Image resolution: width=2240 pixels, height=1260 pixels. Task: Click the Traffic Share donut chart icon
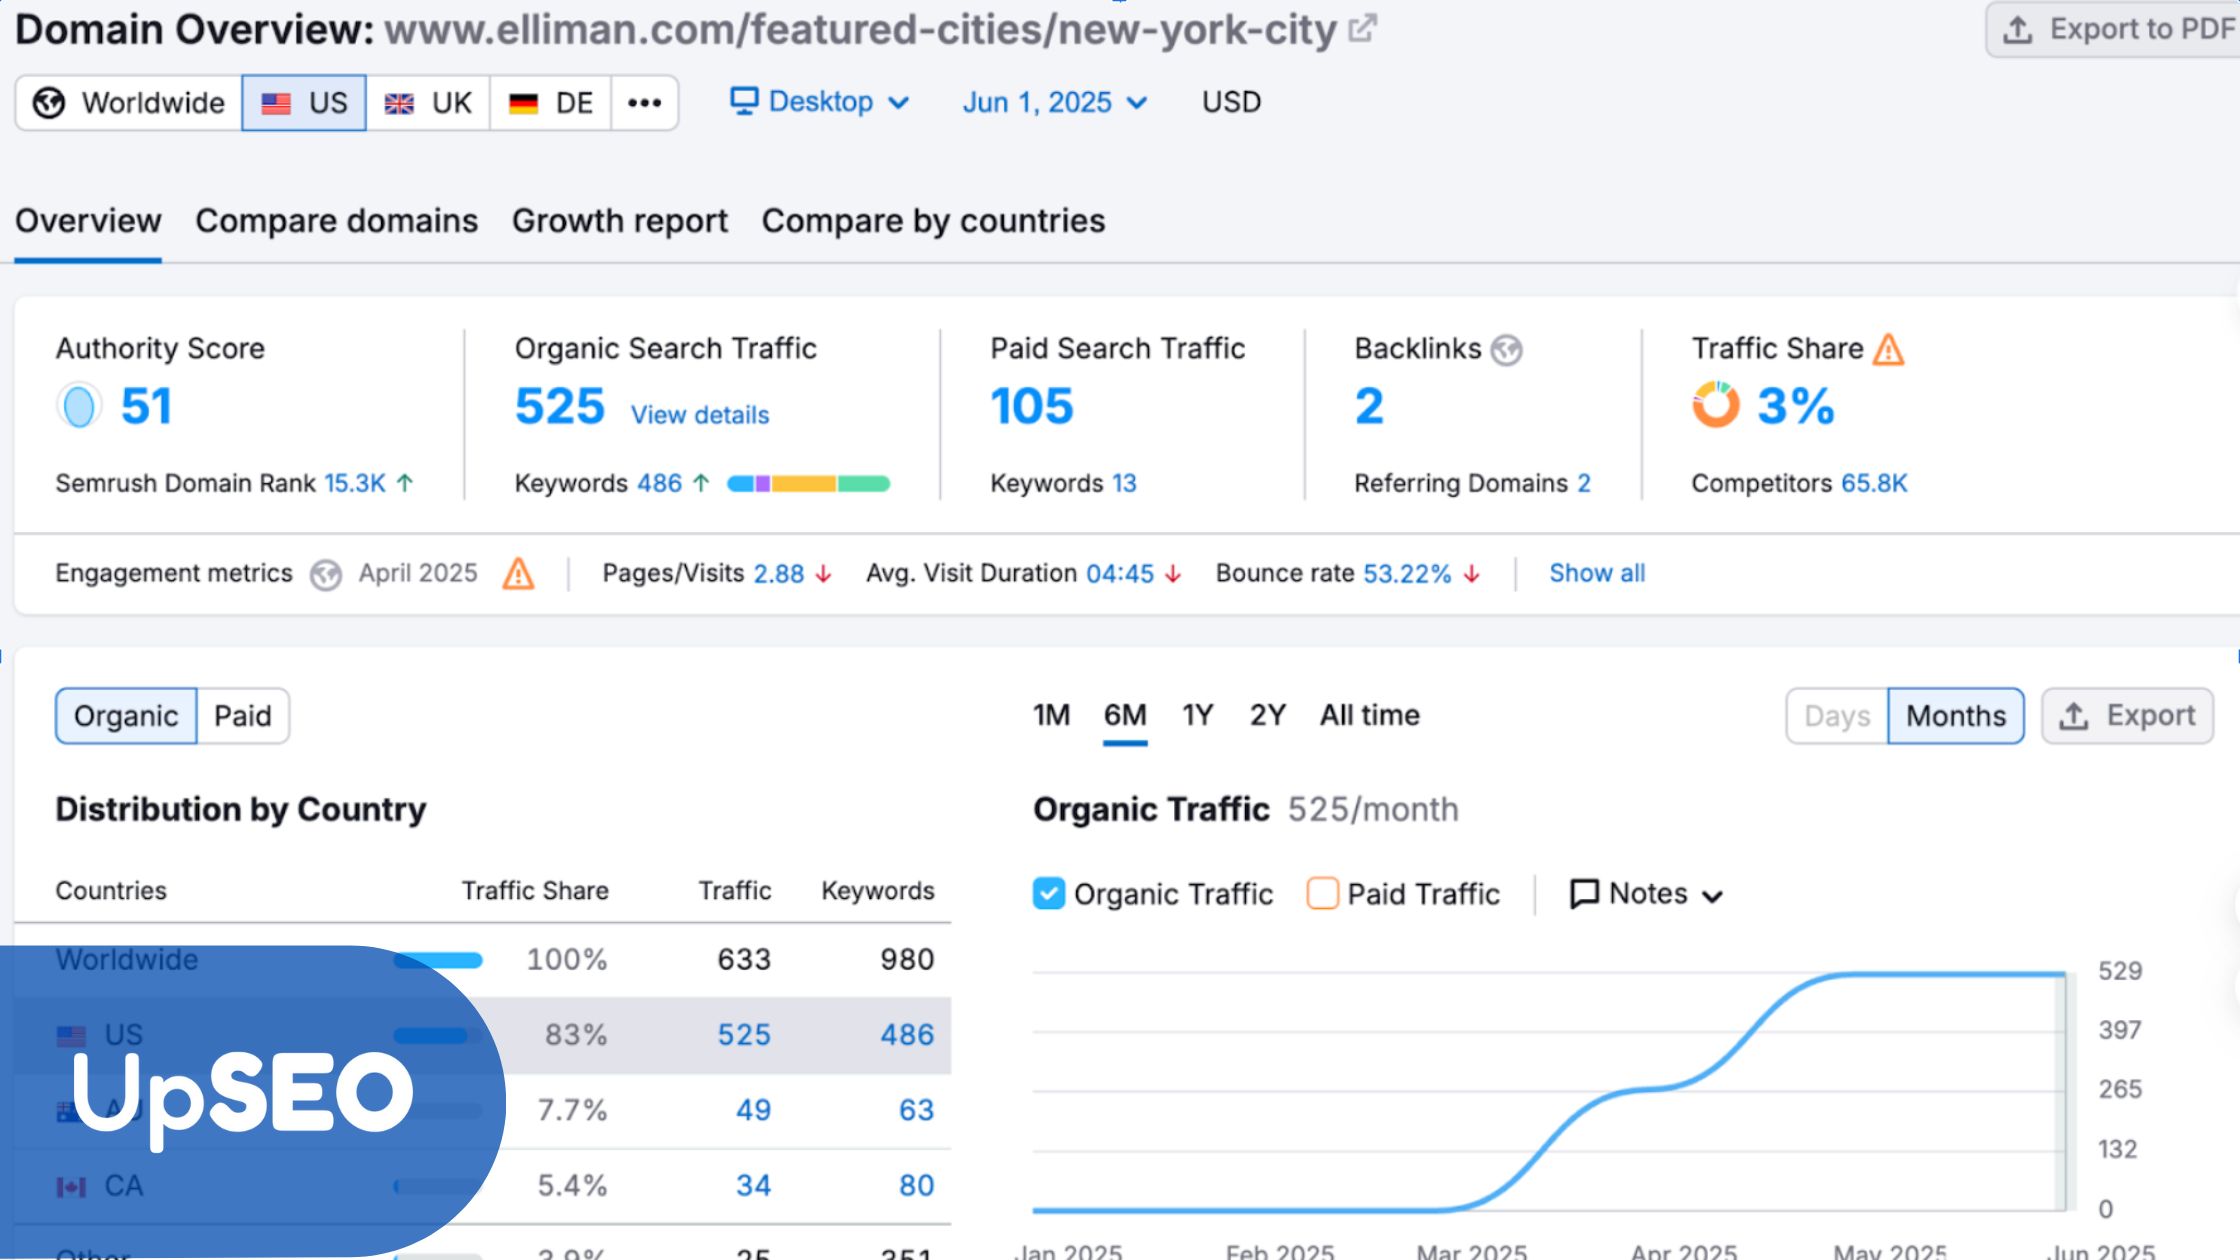coord(1716,405)
